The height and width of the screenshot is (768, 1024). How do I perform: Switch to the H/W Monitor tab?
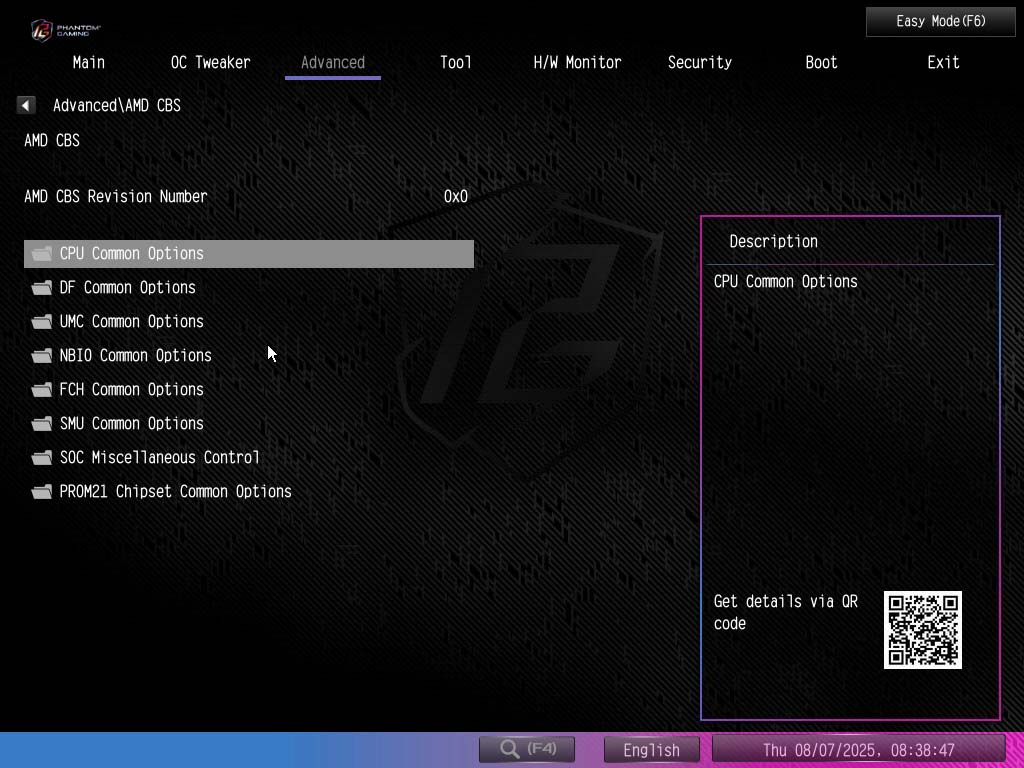click(x=577, y=62)
